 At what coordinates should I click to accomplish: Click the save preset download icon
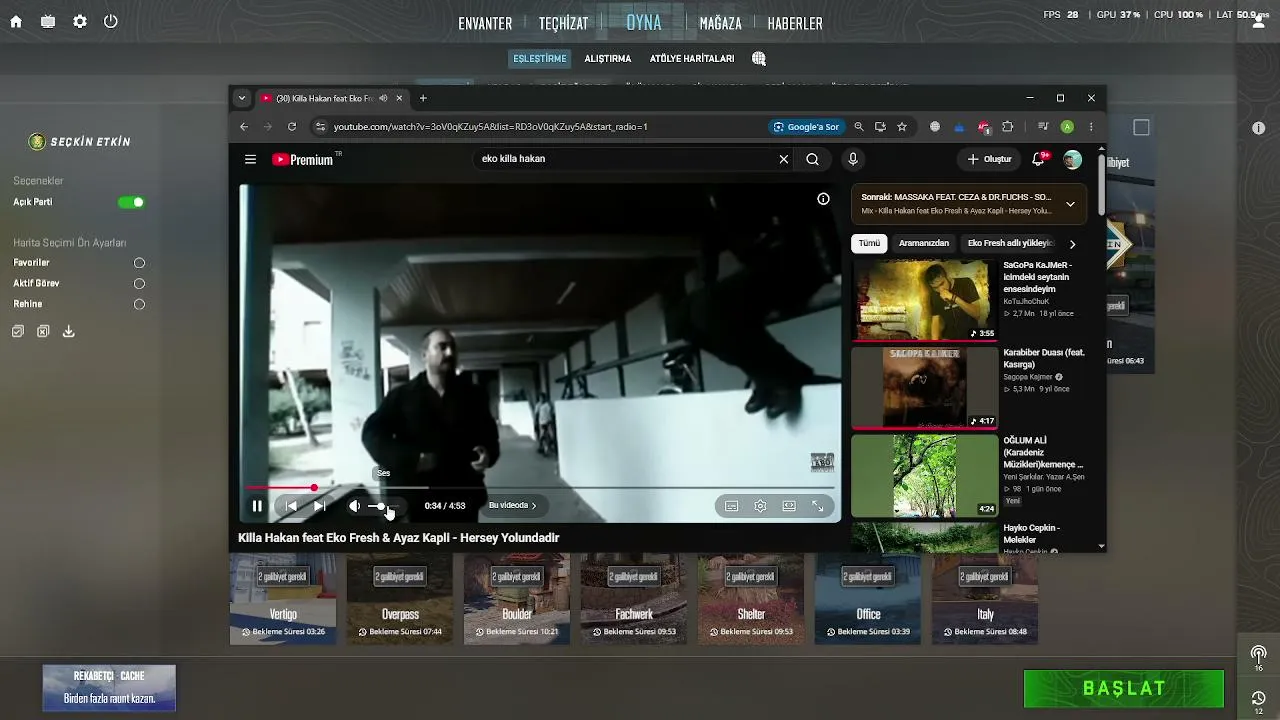[69, 331]
